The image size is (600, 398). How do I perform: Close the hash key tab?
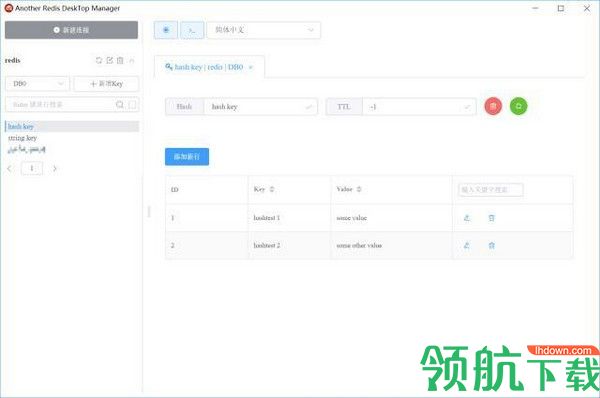(251, 67)
